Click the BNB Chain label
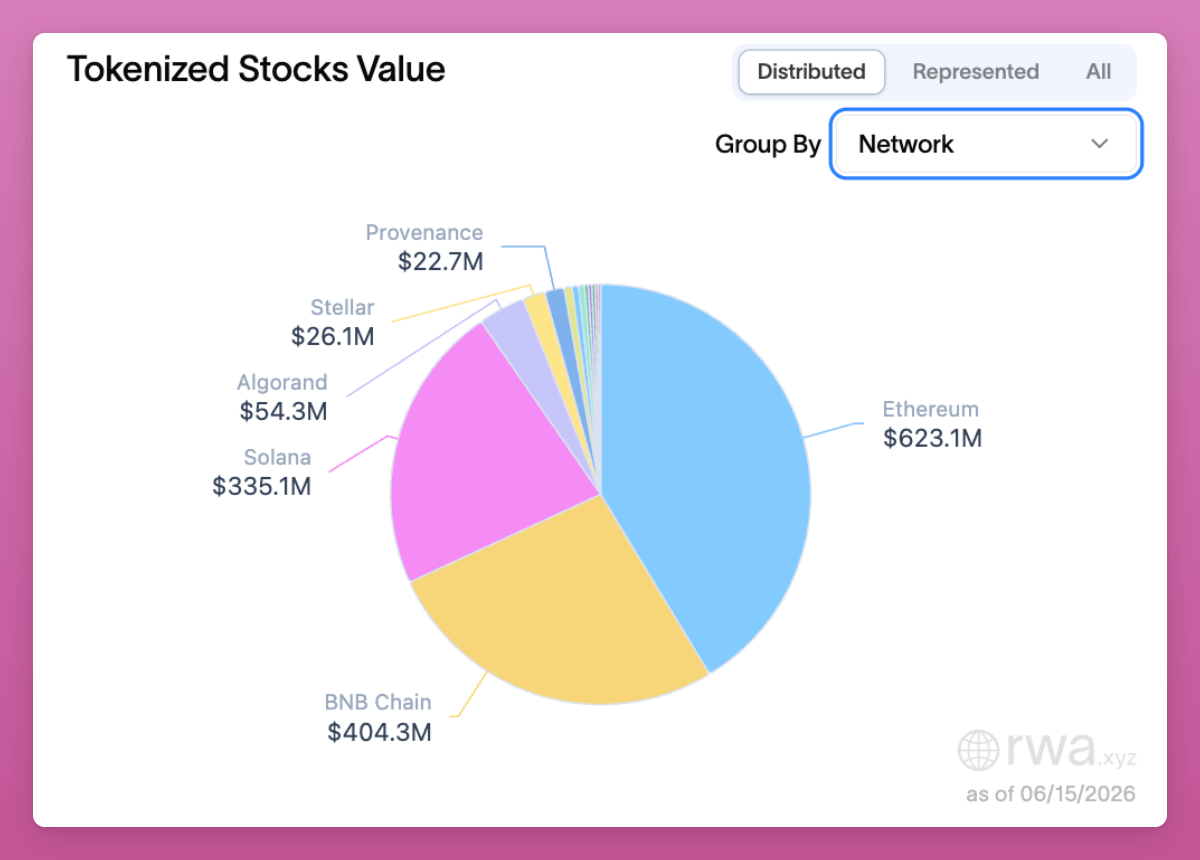Viewport: 1200px width, 860px height. 378,702
